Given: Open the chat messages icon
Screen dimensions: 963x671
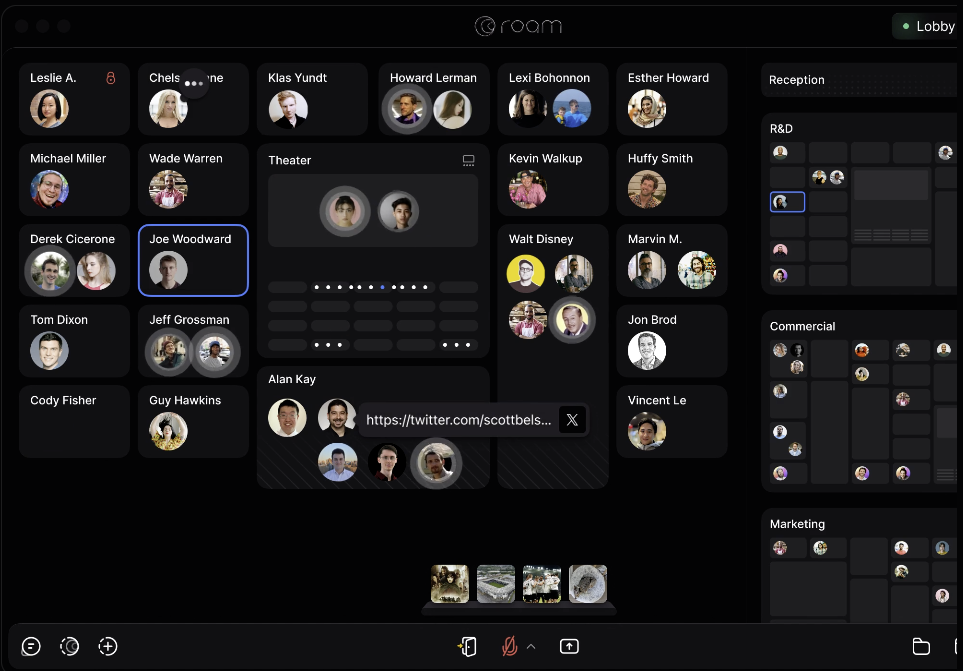Looking at the screenshot, I should pyautogui.click(x=31, y=646).
